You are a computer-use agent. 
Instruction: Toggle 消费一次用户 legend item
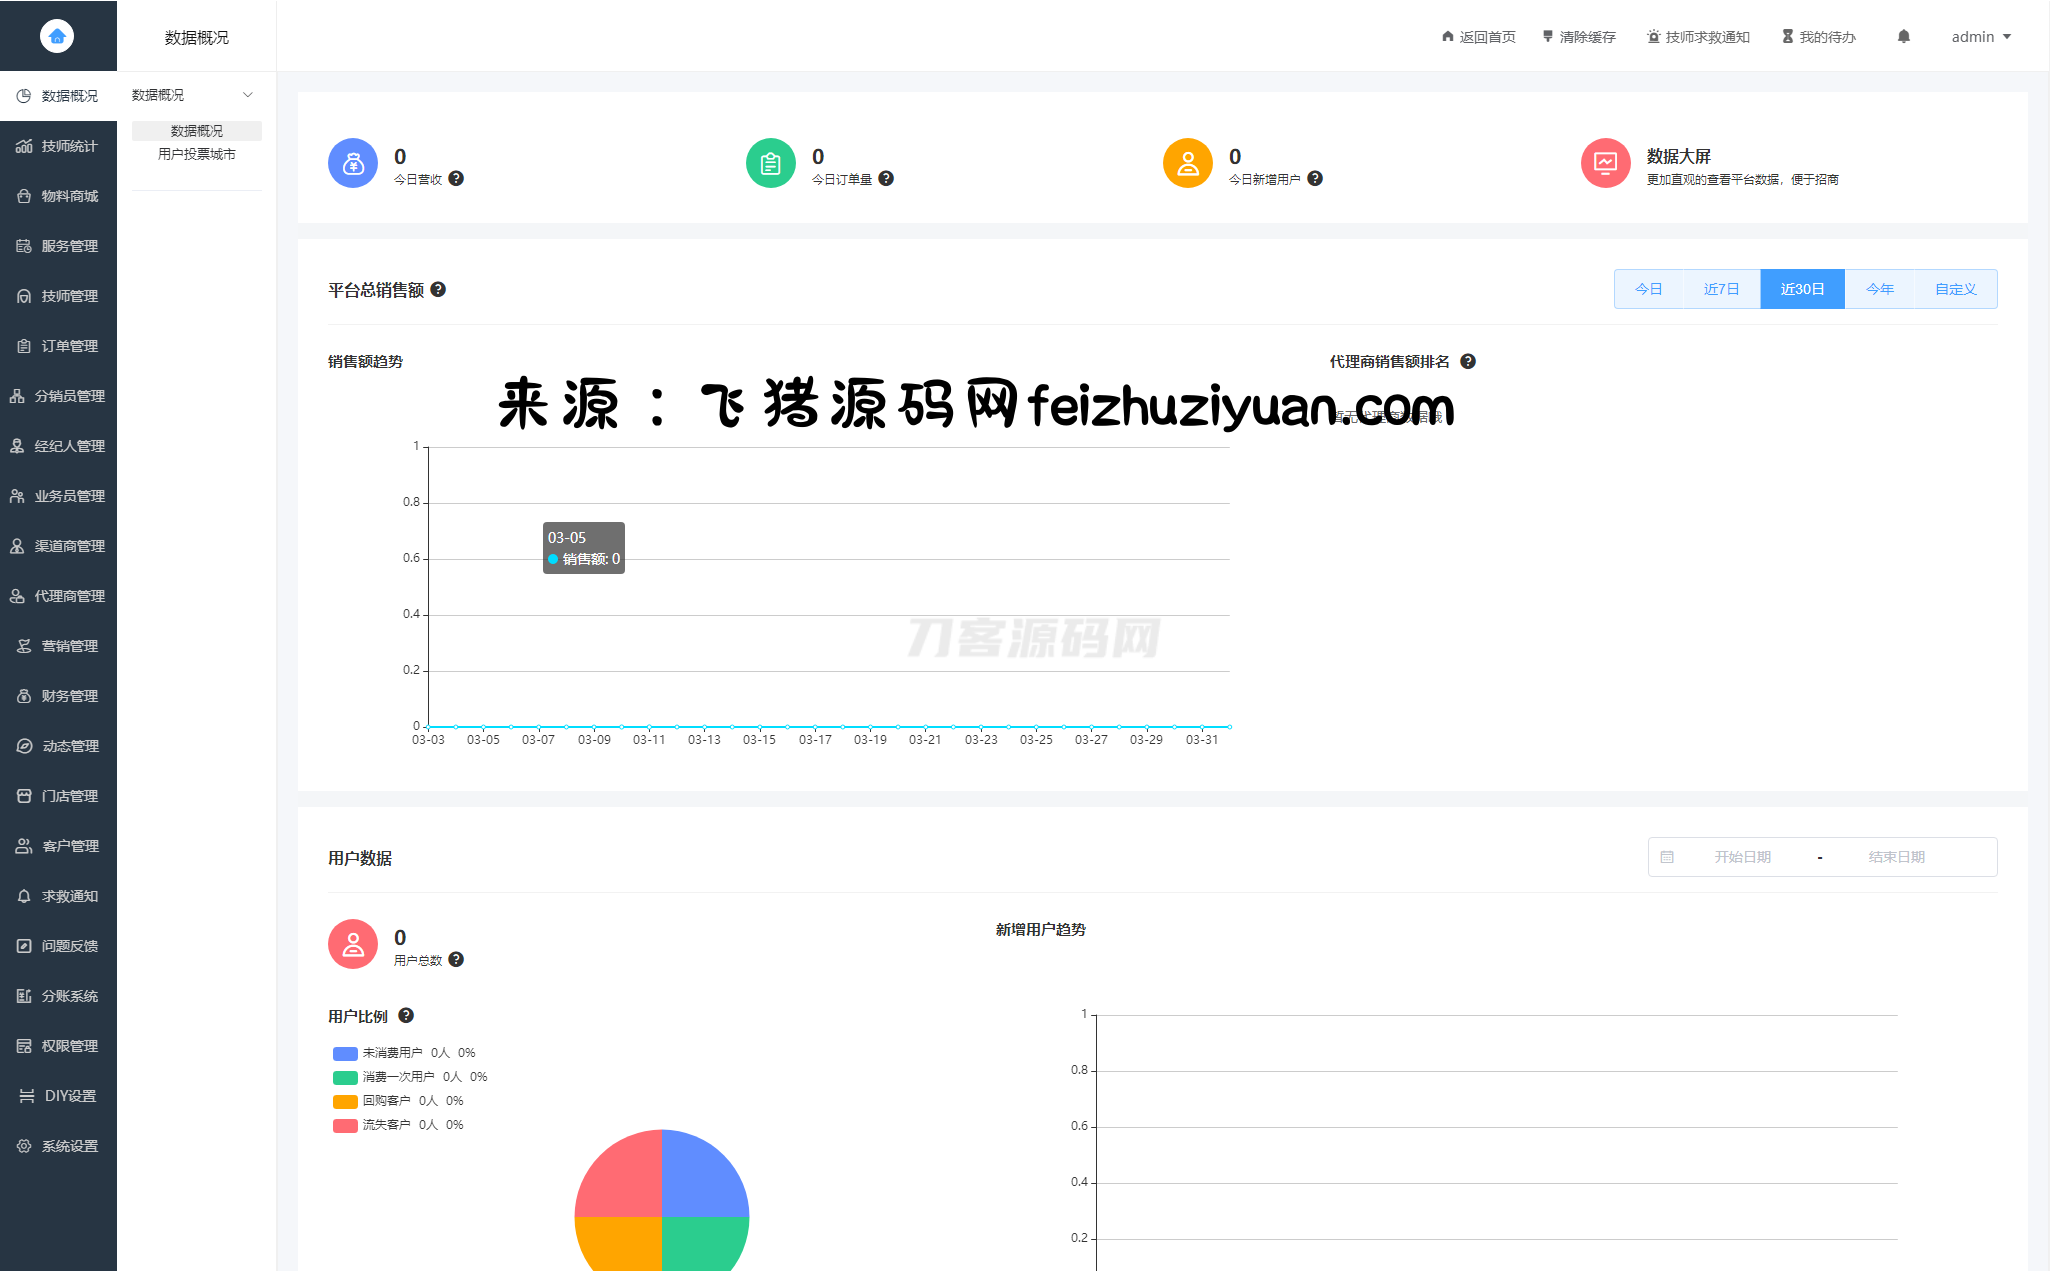pos(397,1077)
